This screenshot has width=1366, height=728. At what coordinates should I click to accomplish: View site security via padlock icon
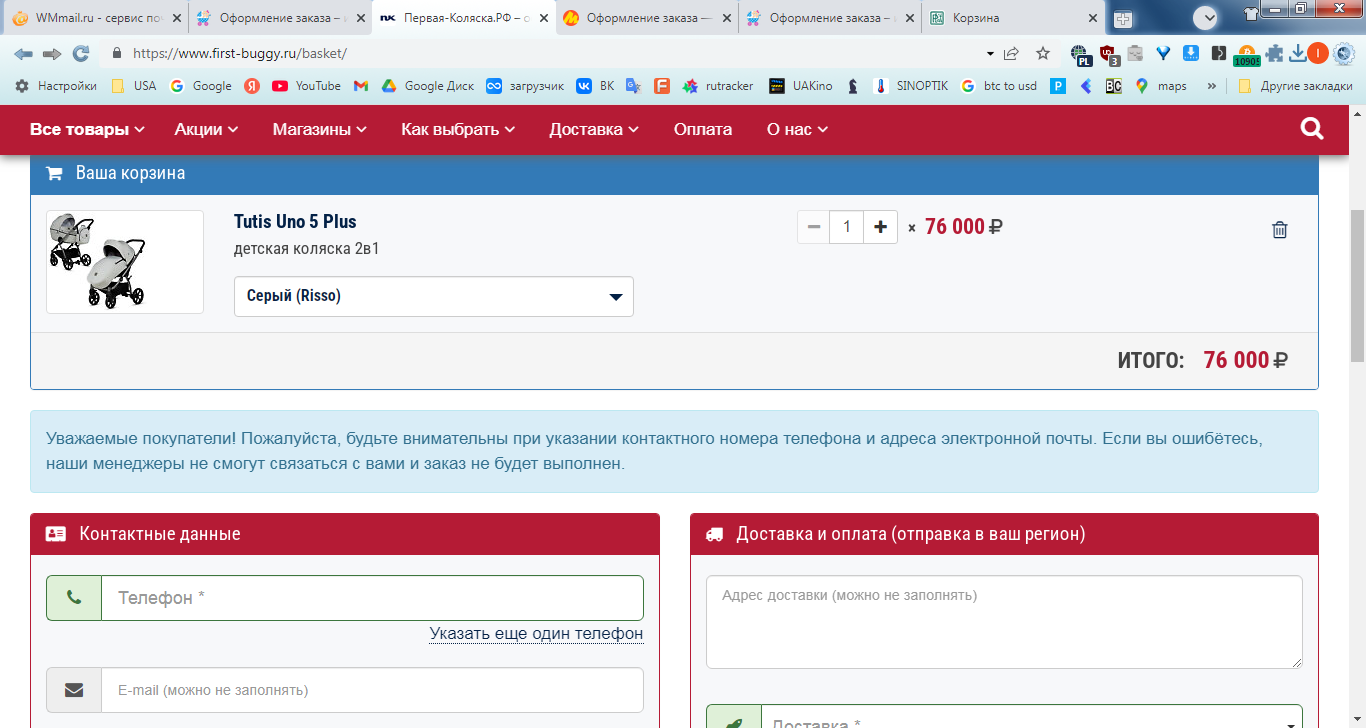point(117,53)
